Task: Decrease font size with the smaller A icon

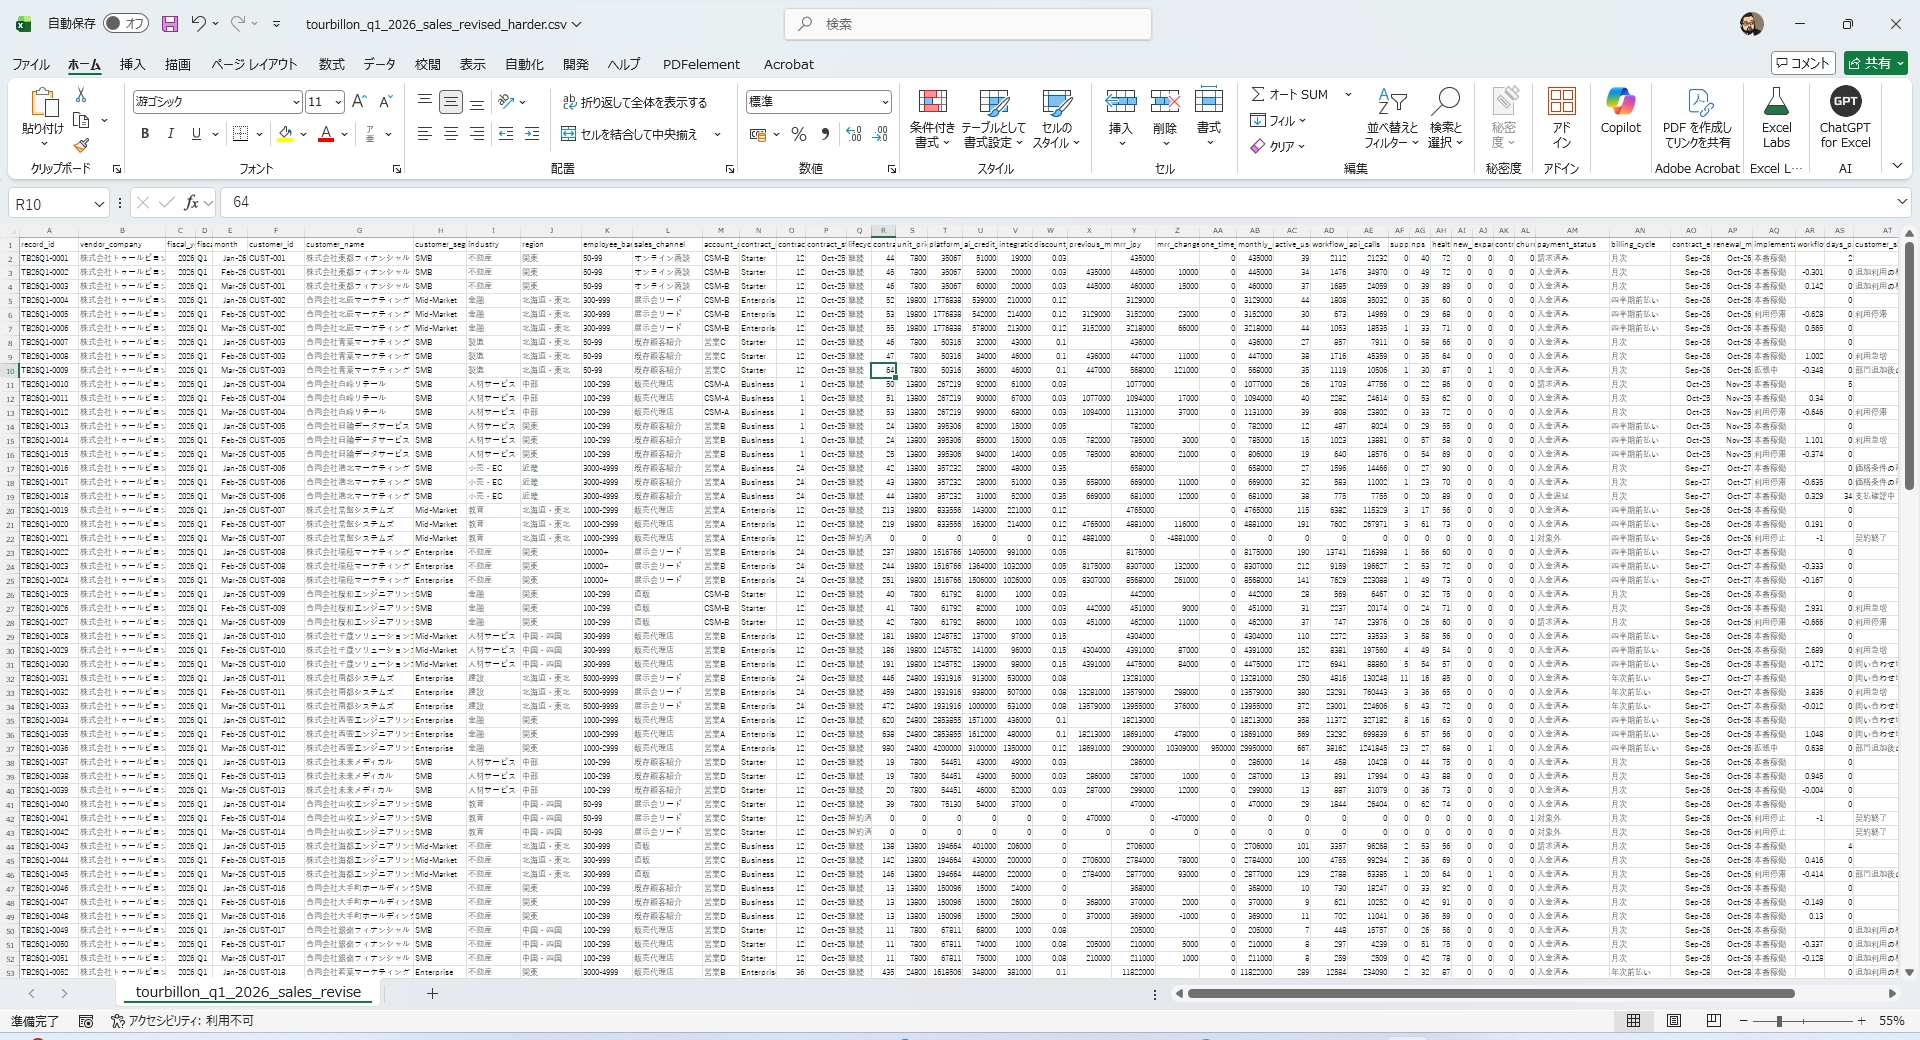Action: click(x=386, y=102)
